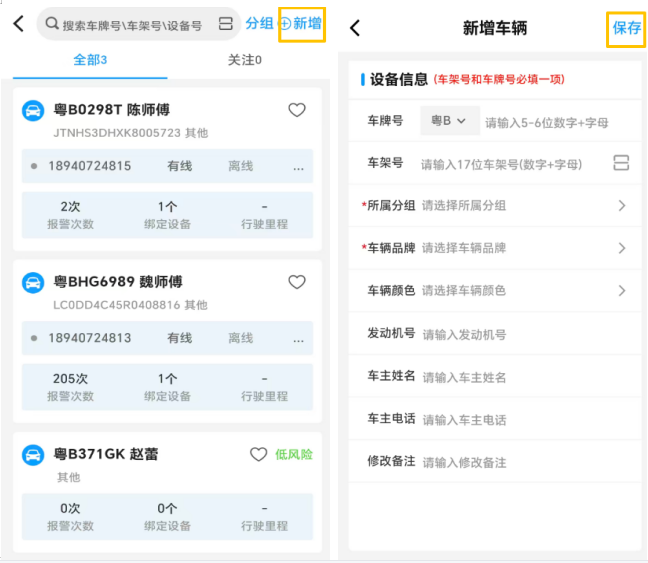Tap car icon for 粤B371GK 赵蕾

[x=33, y=455]
